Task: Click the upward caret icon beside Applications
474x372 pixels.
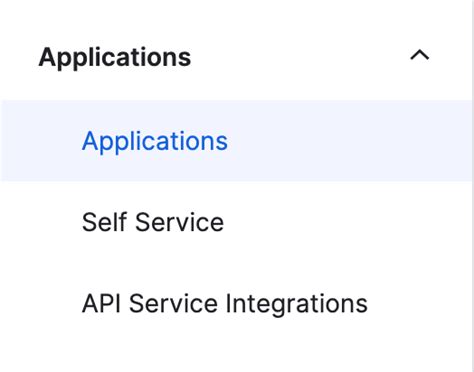Action: [x=420, y=55]
